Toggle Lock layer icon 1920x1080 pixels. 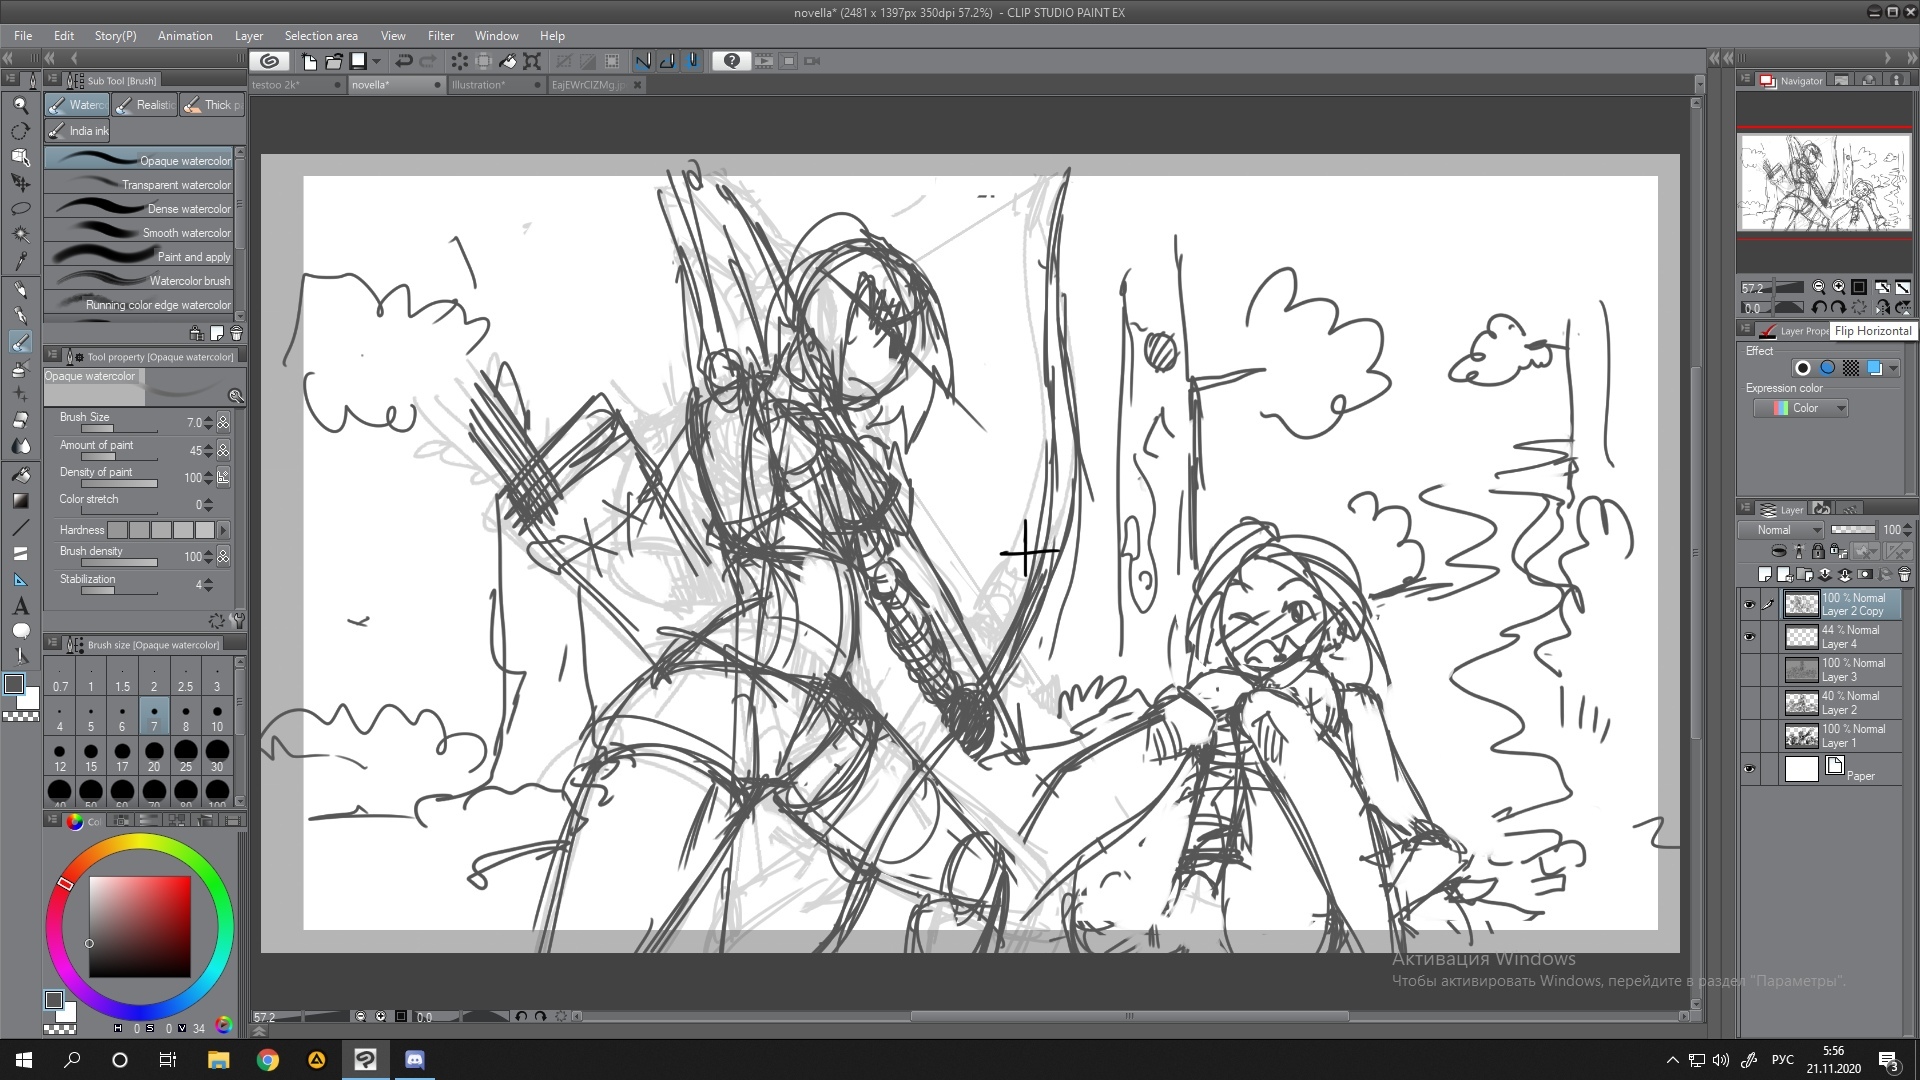(x=1818, y=551)
